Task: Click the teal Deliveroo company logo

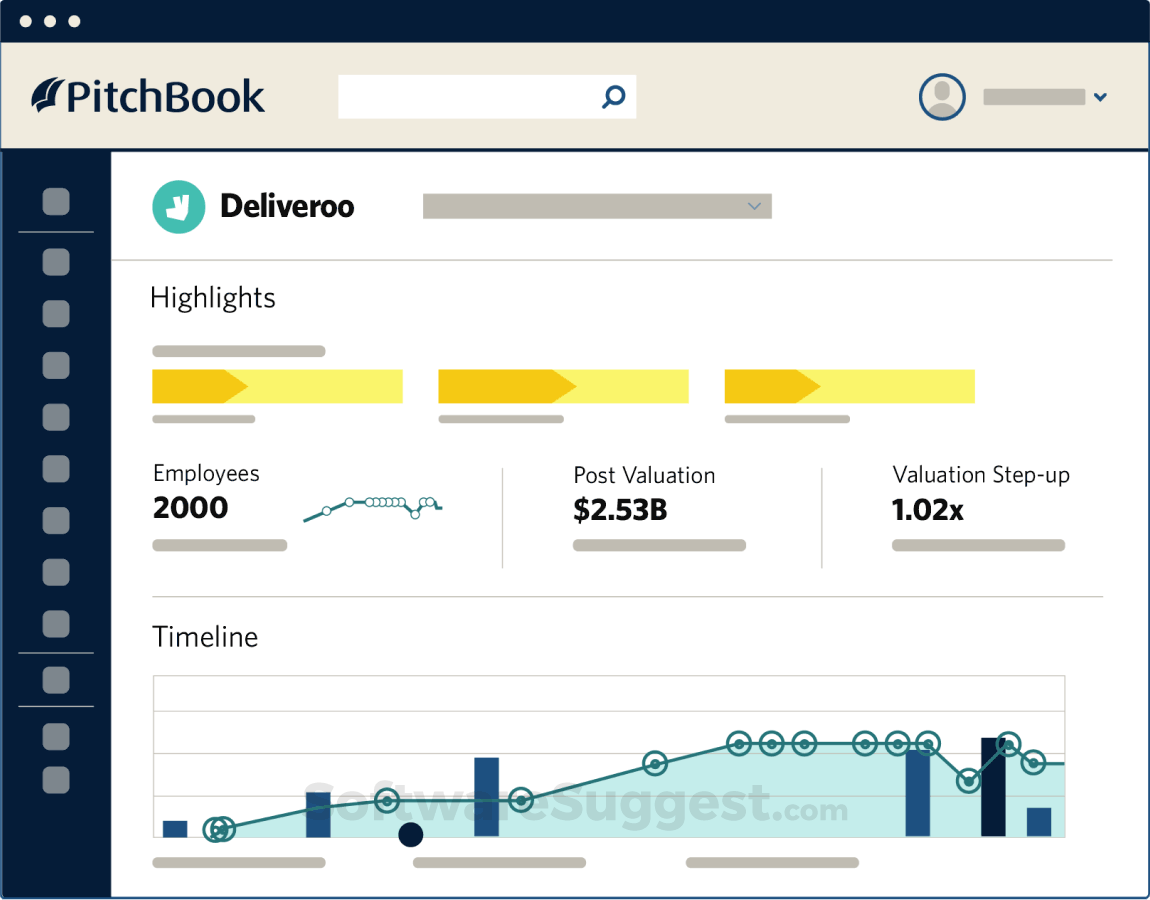Action: (x=178, y=206)
